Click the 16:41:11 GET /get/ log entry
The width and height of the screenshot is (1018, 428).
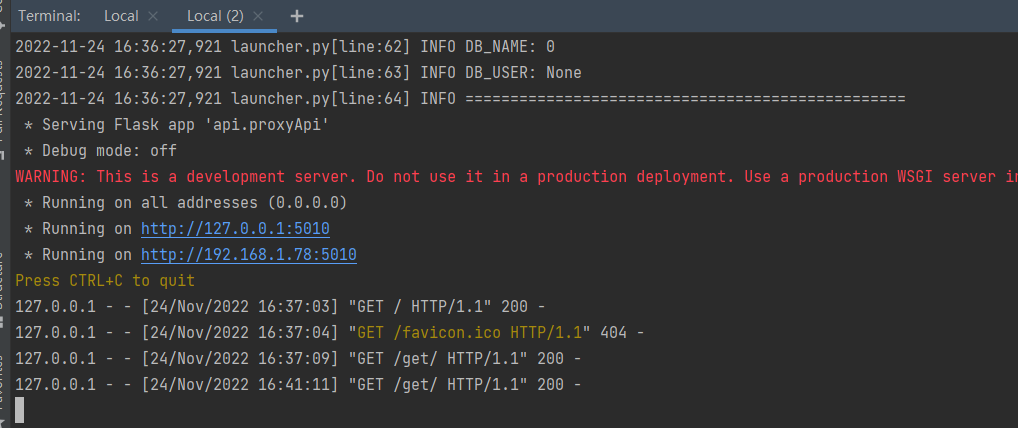pyautogui.click(x=298, y=384)
